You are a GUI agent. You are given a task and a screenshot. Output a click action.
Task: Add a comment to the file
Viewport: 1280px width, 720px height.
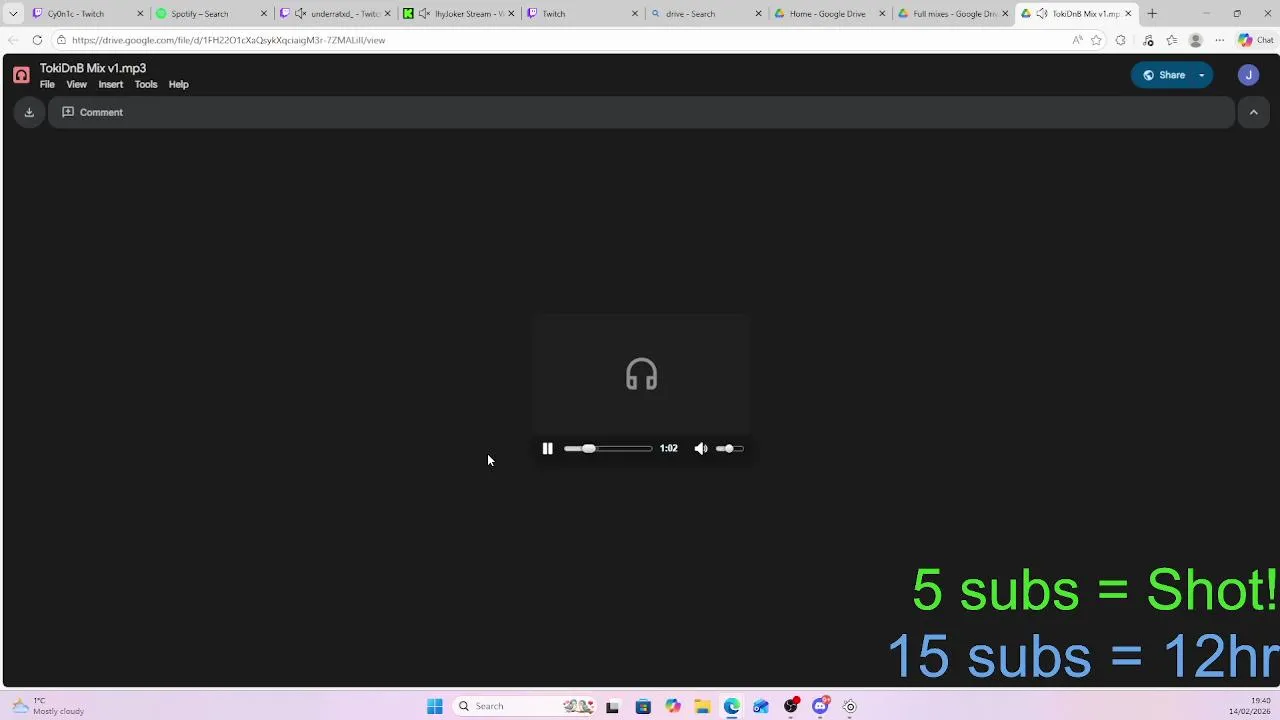(x=92, y=112)
